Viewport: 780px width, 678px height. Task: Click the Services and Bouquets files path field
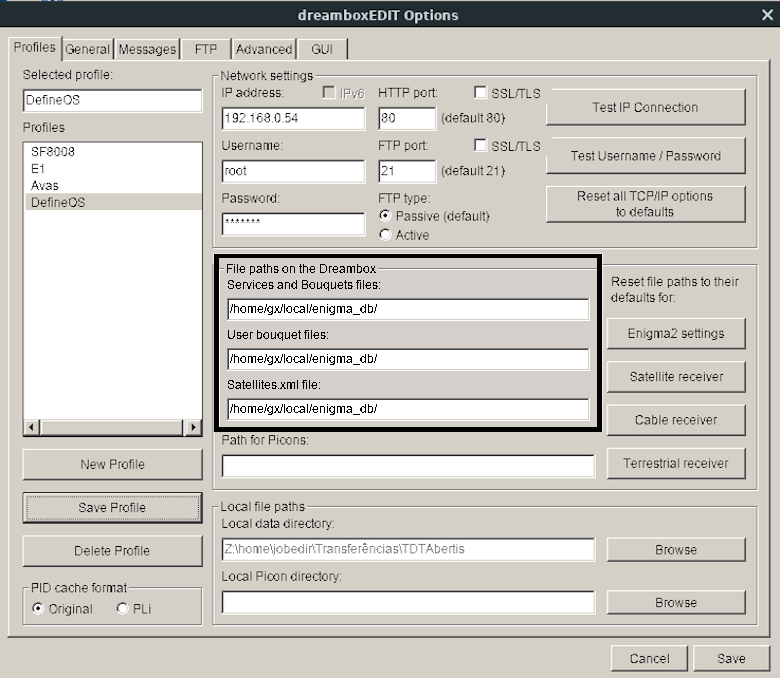(408, 309)
